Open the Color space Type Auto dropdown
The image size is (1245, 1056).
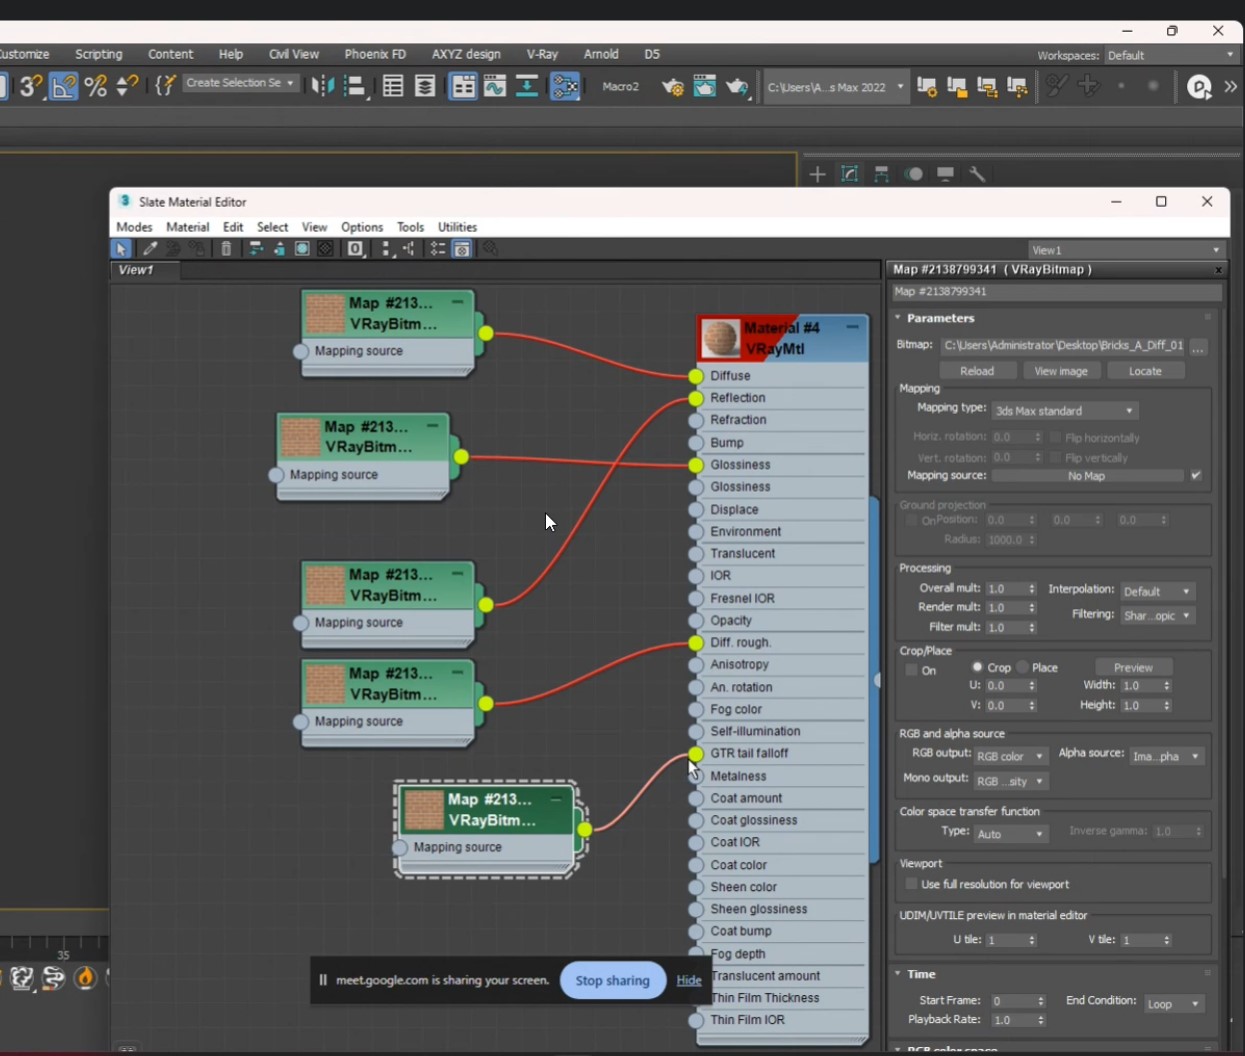[x=1010, y=833]
